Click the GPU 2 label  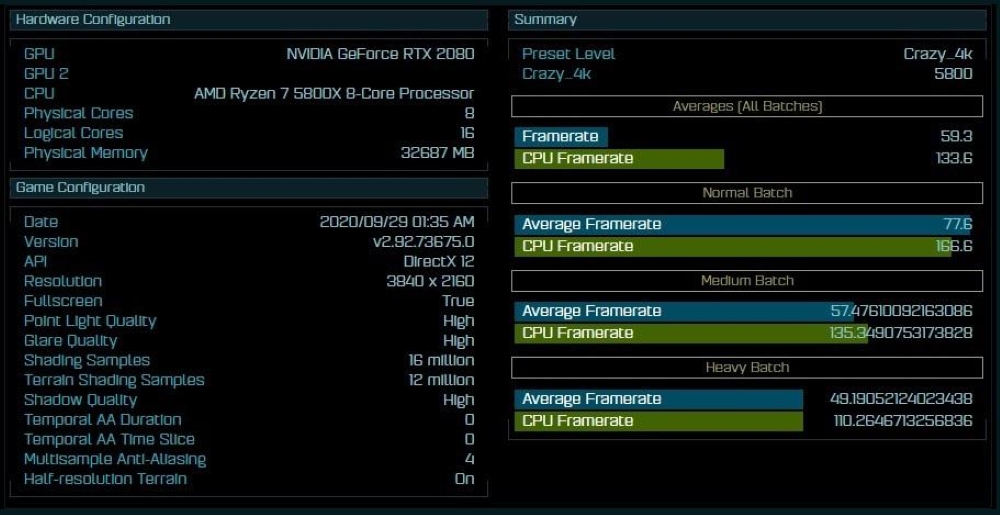[46, 74]
